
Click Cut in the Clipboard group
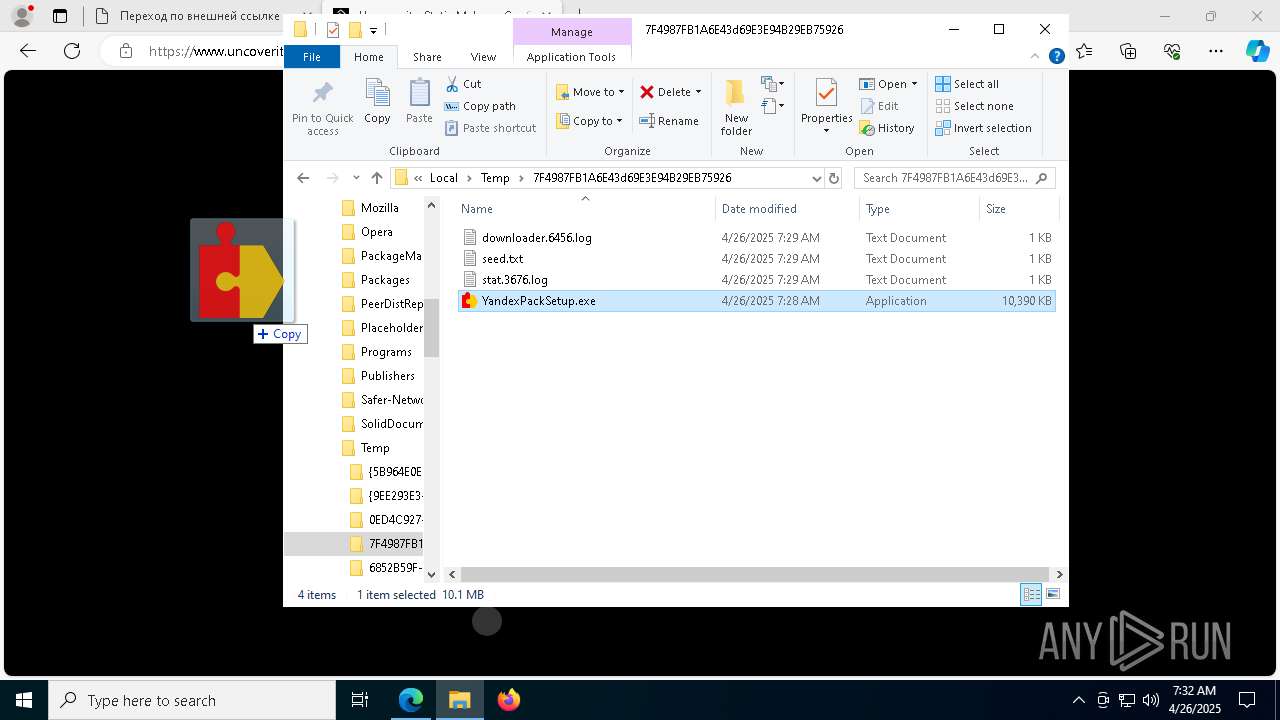pyautogui.click(x=463, y=84)
